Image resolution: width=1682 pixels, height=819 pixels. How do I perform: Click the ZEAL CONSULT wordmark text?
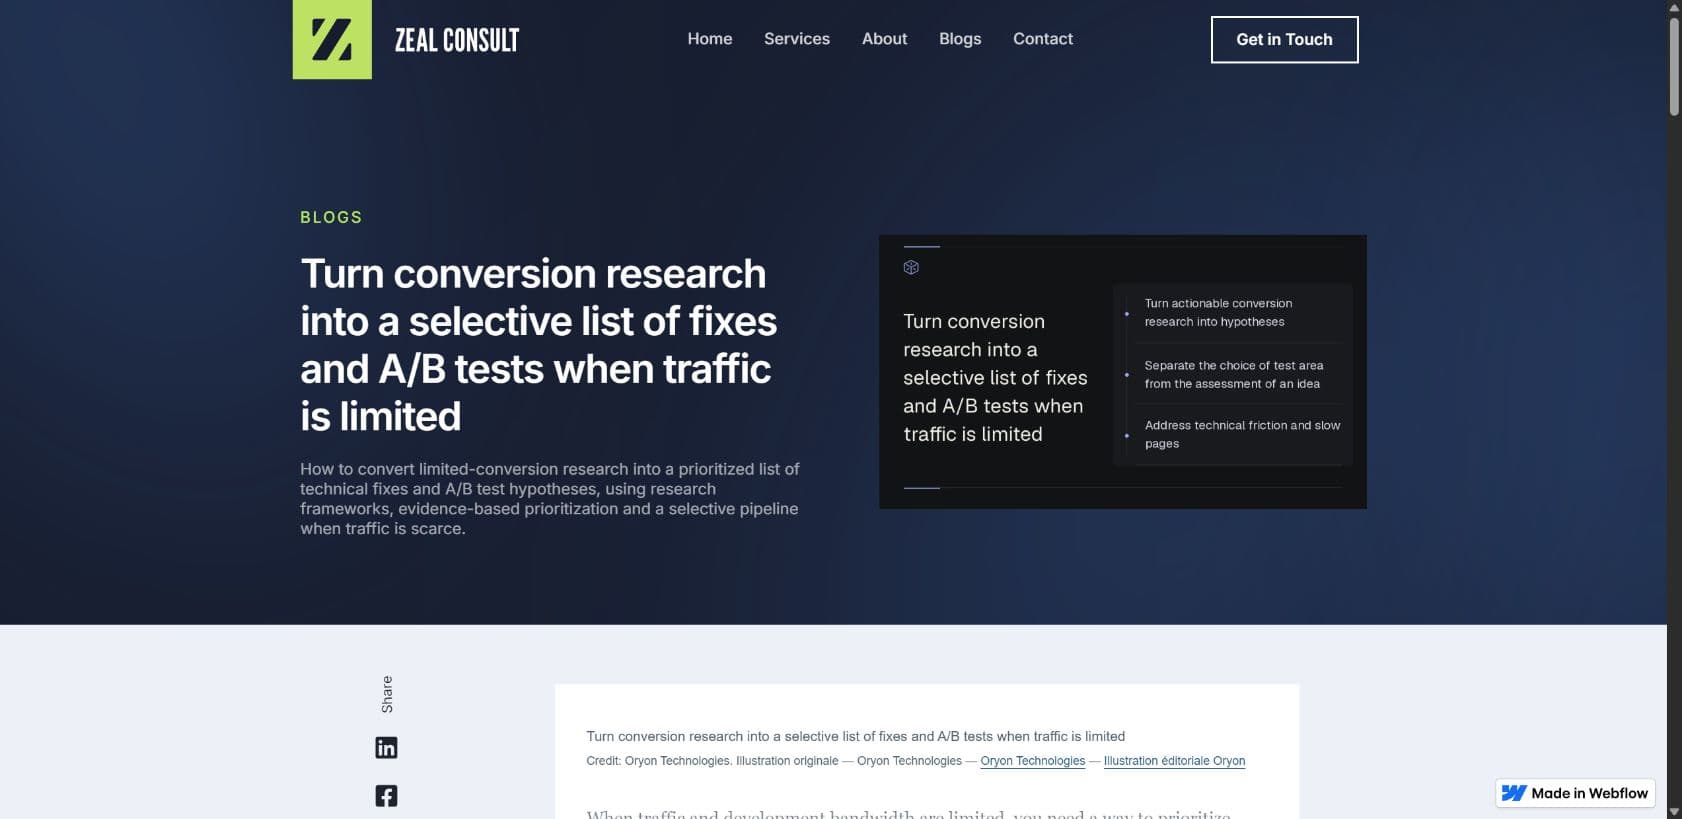[457, 40]
